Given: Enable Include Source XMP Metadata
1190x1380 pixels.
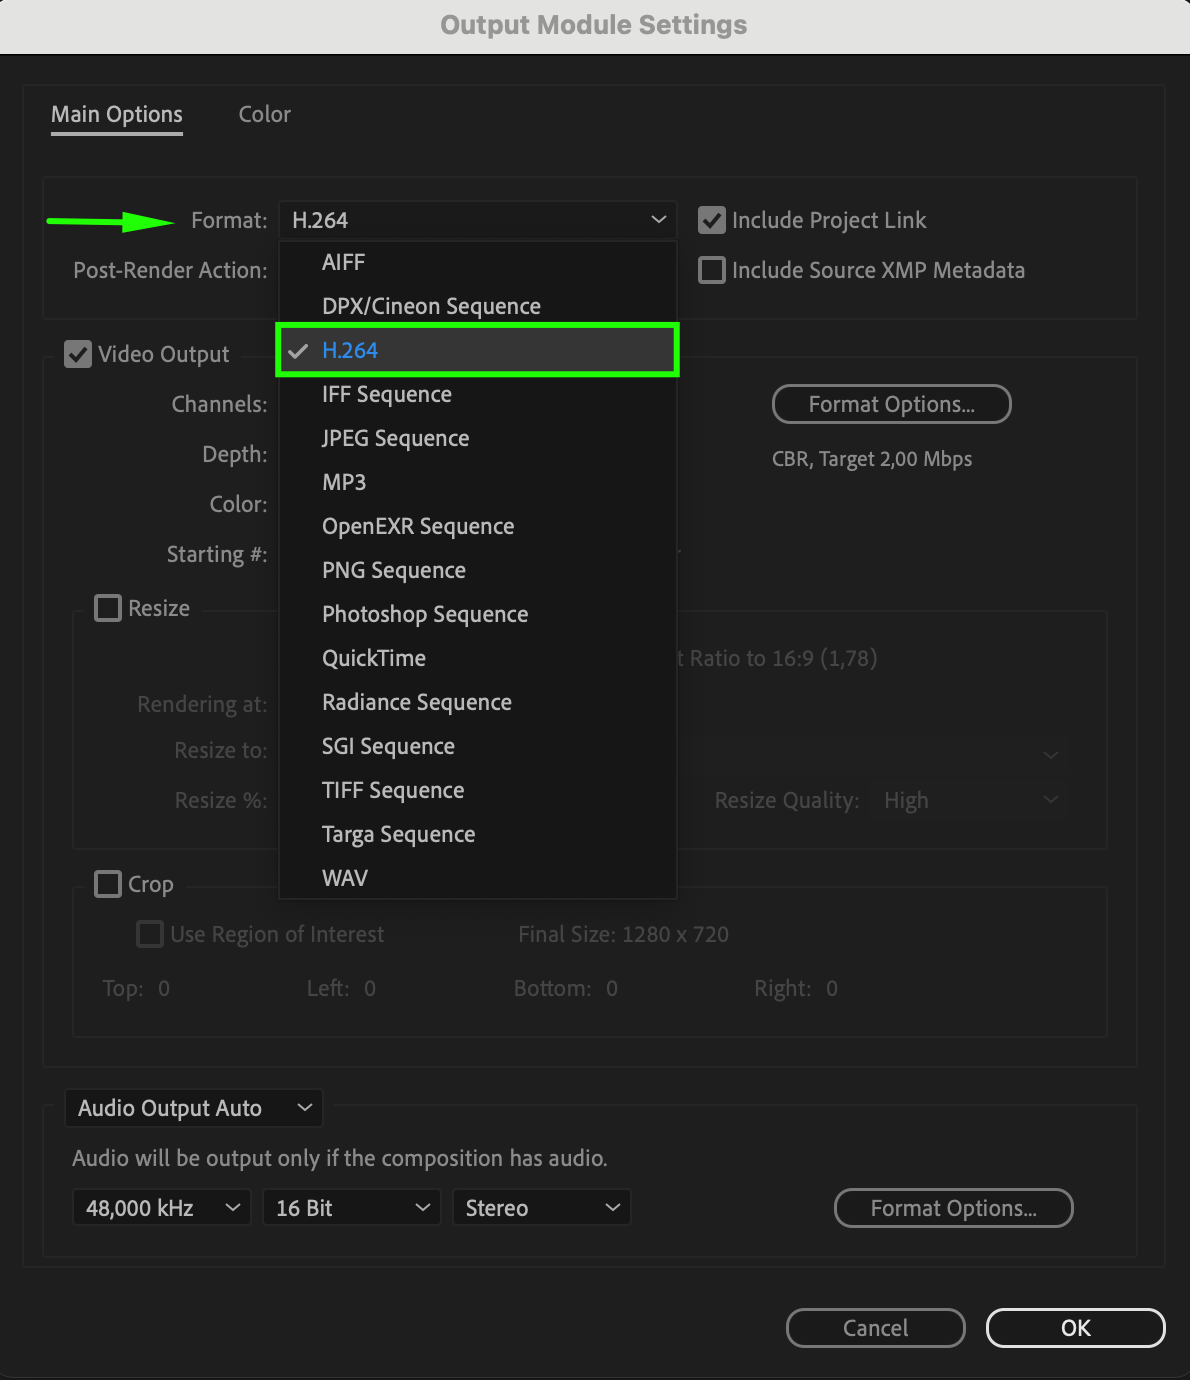Looking at the screenshot, I should 712,270.
